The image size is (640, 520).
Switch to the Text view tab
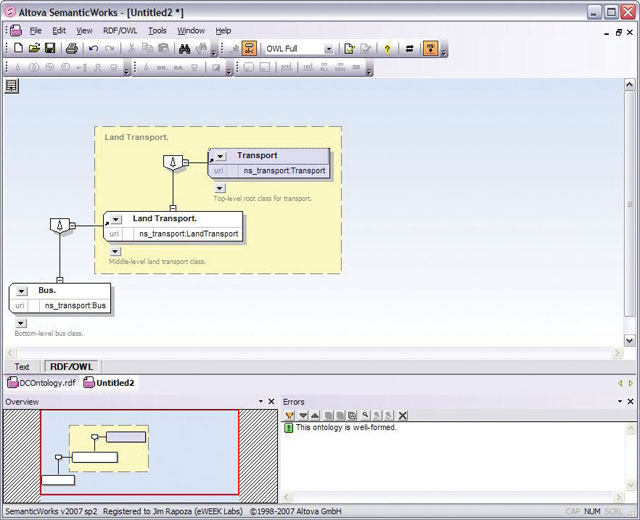(22, 367)
